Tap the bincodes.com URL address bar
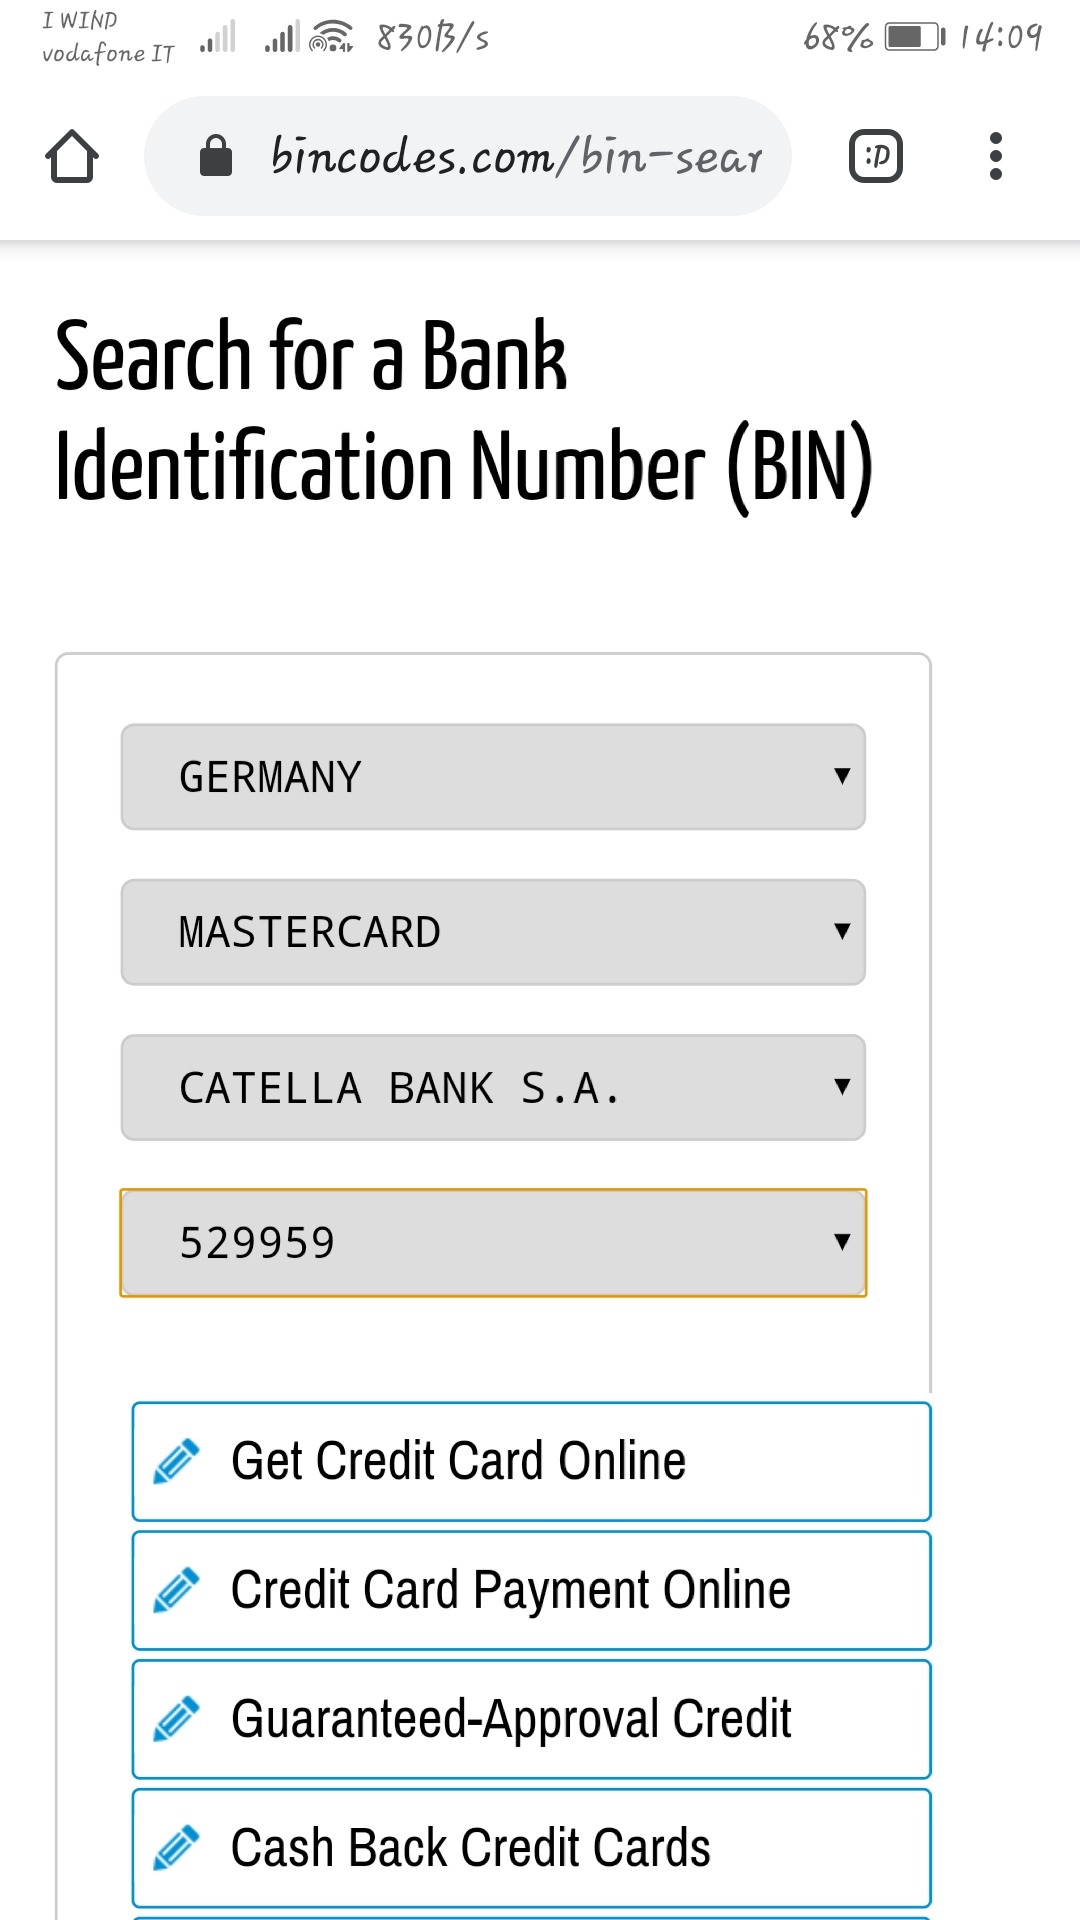The height and width of the screenshot is (1920, 1080). point(515,156)
